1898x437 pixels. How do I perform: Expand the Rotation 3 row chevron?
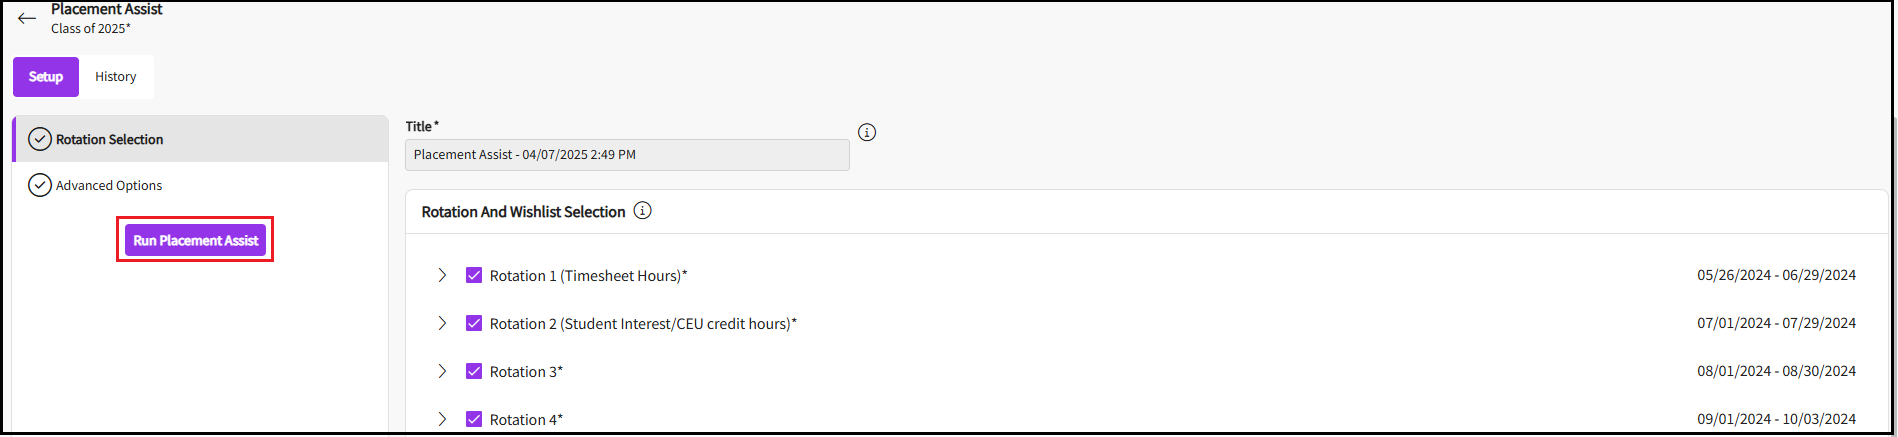(x=442, y=371)
